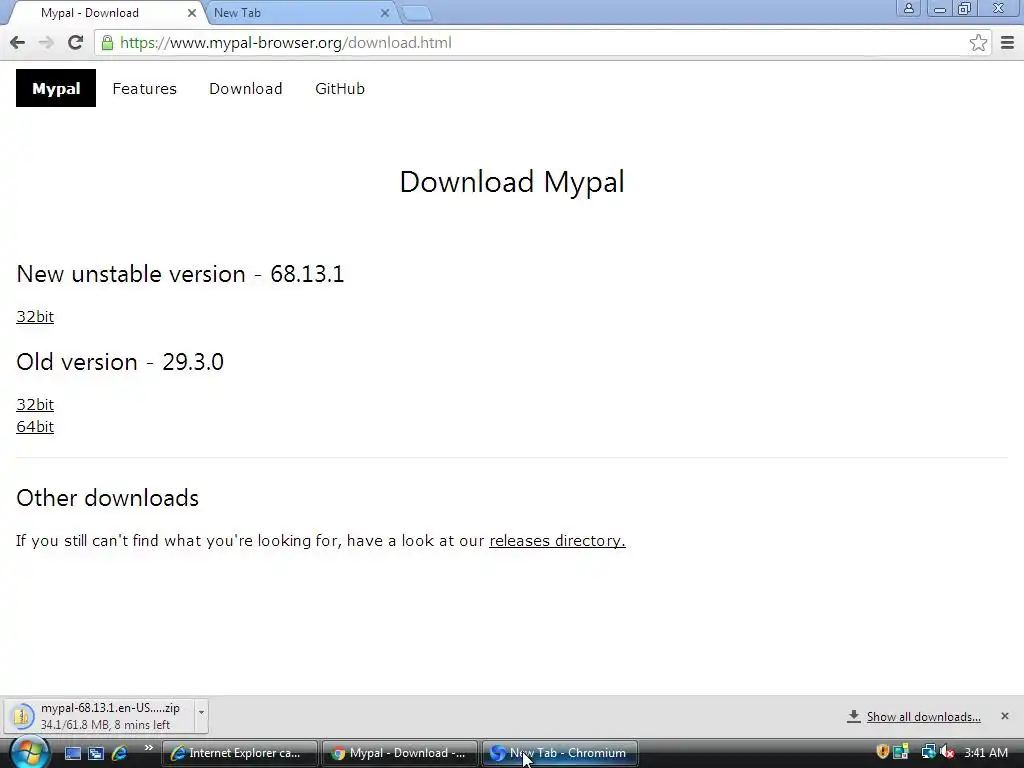Click the Show Desktop quick launch icon
Viewport: 1024px width, 768px height.
(x=73, y=753)
